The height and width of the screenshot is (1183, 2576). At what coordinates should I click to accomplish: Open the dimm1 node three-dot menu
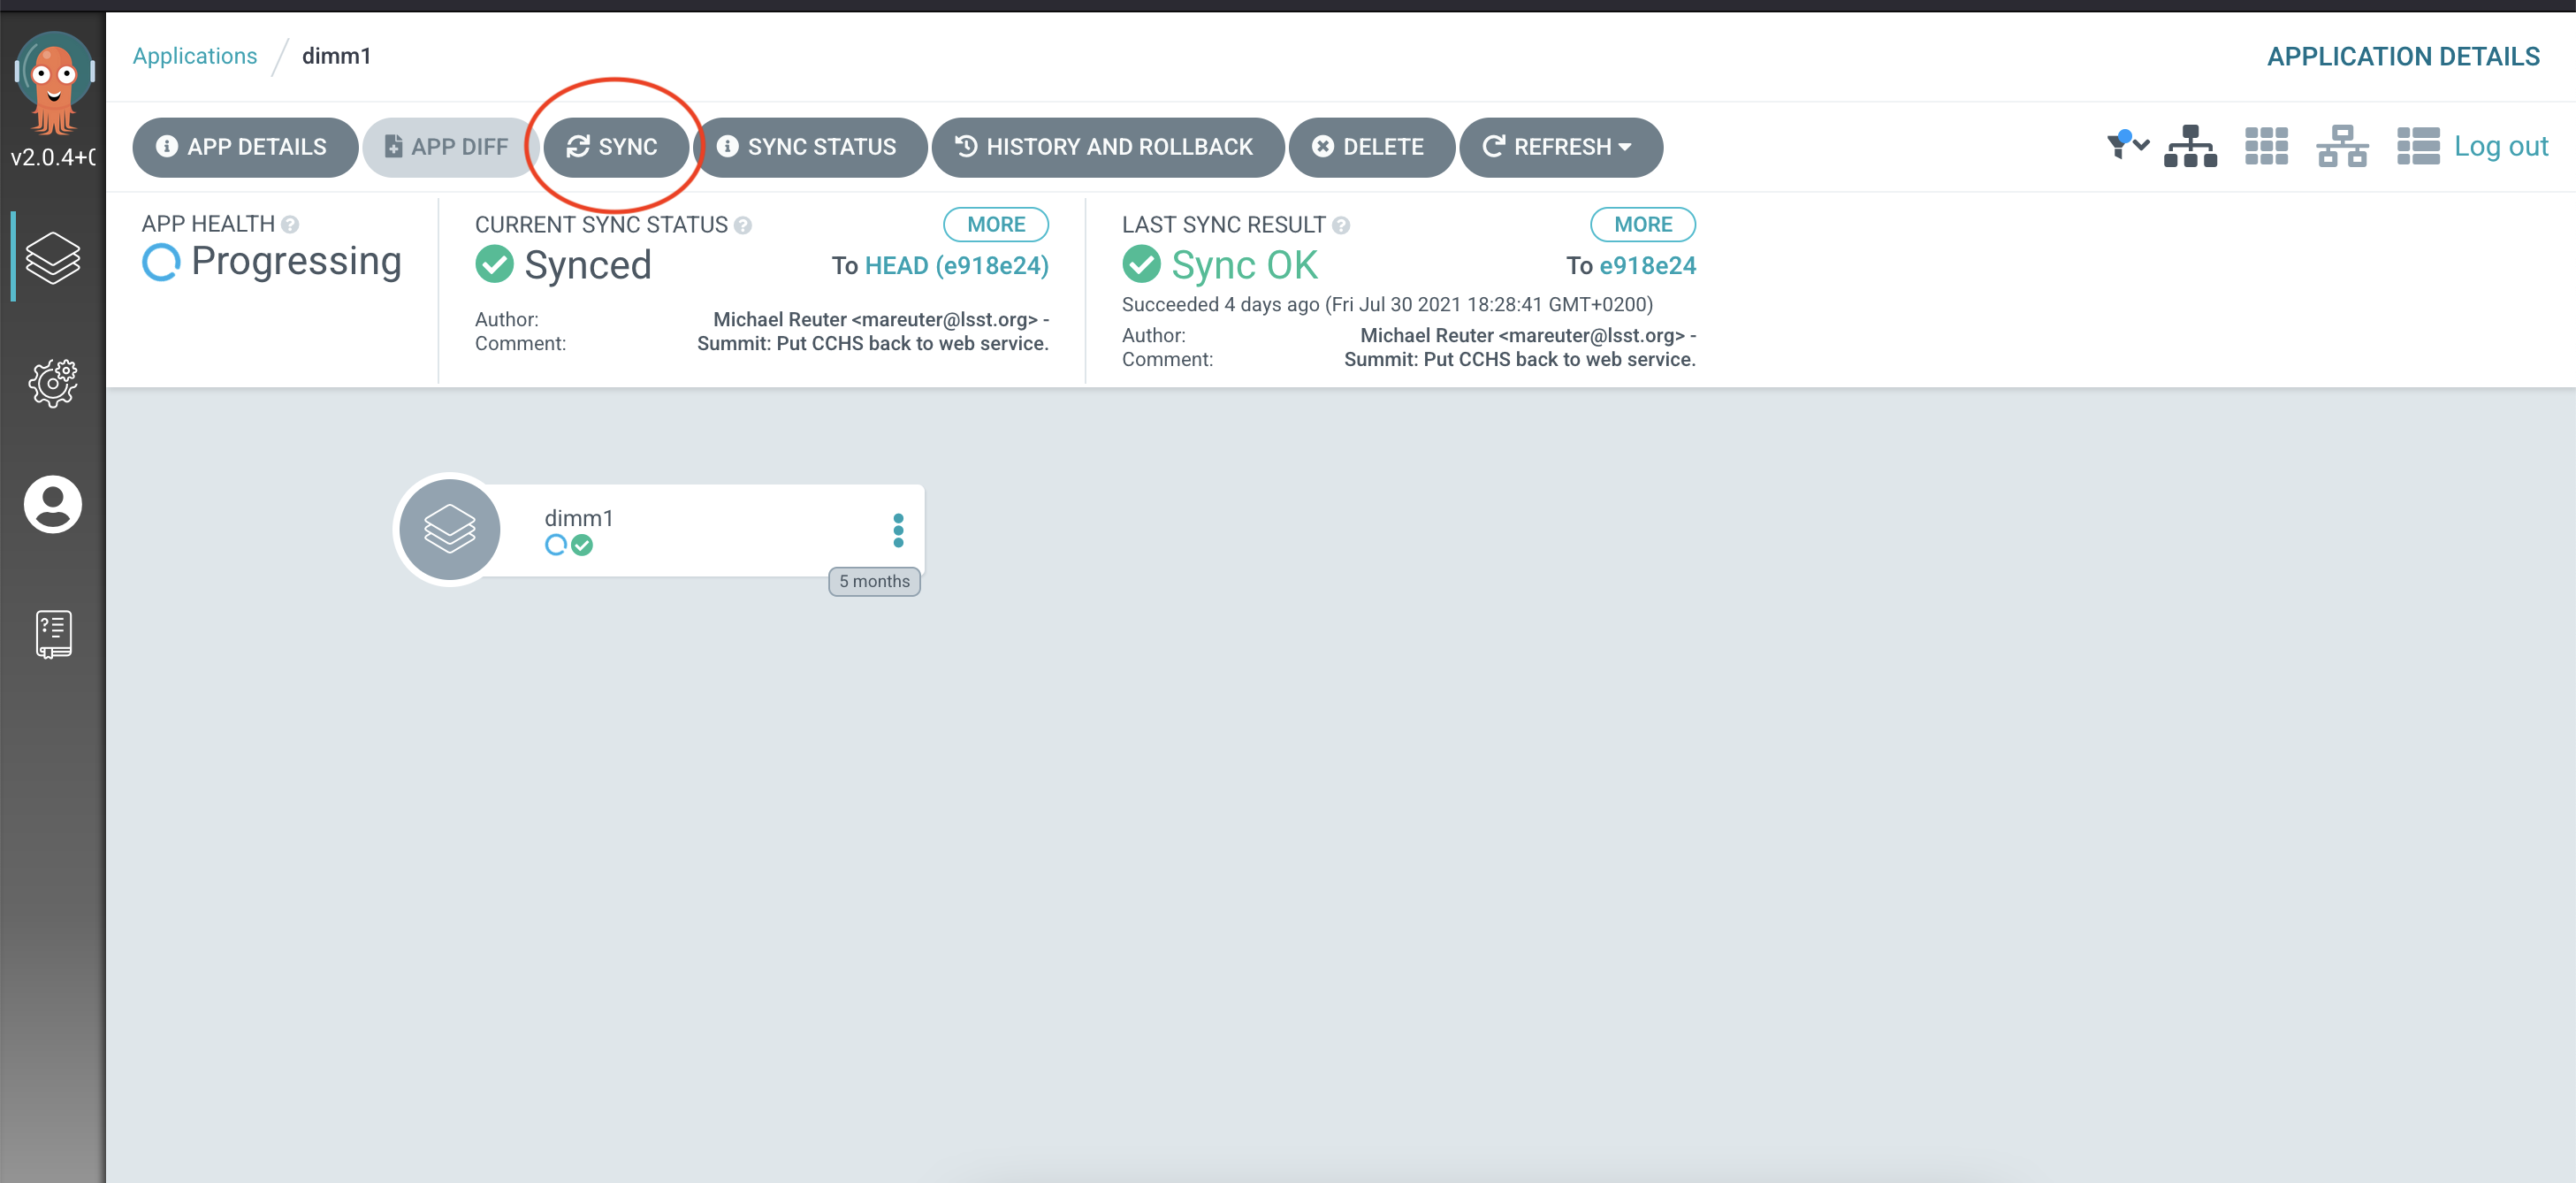click(897, 530)
